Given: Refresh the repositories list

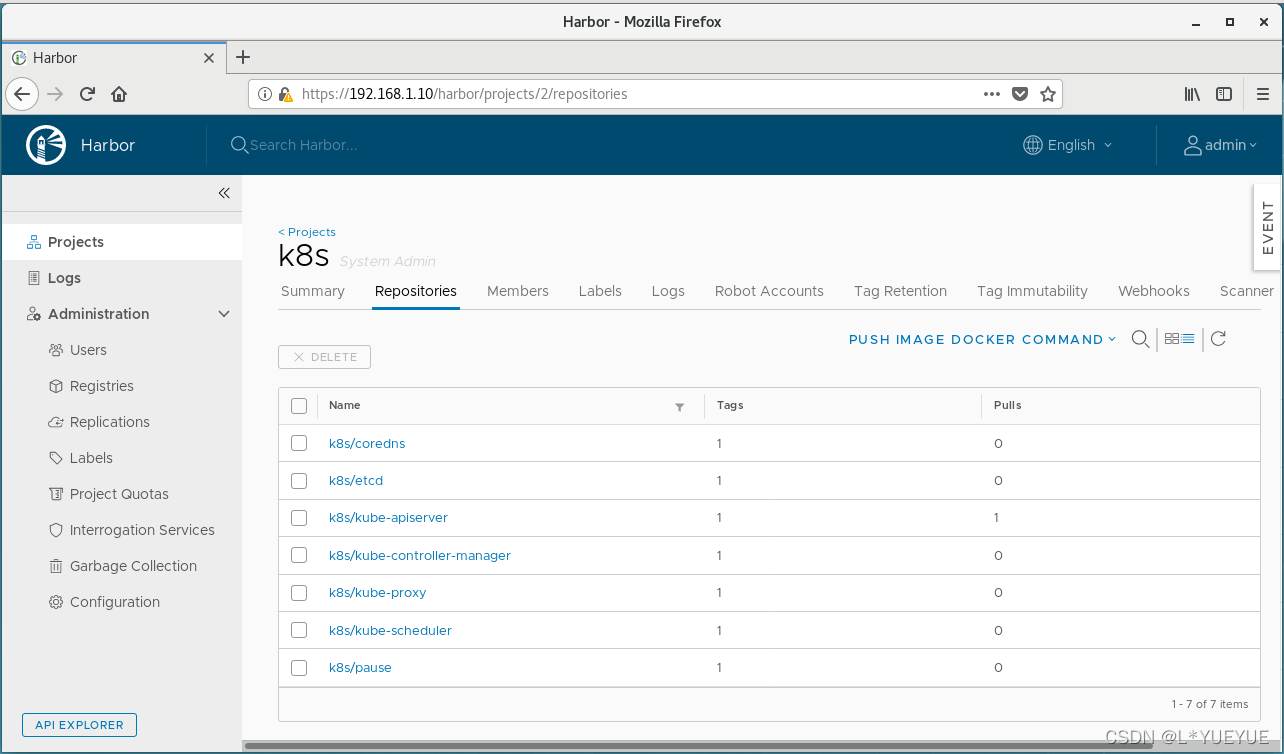Looking at the screenshot, I should click(1218, 339).
